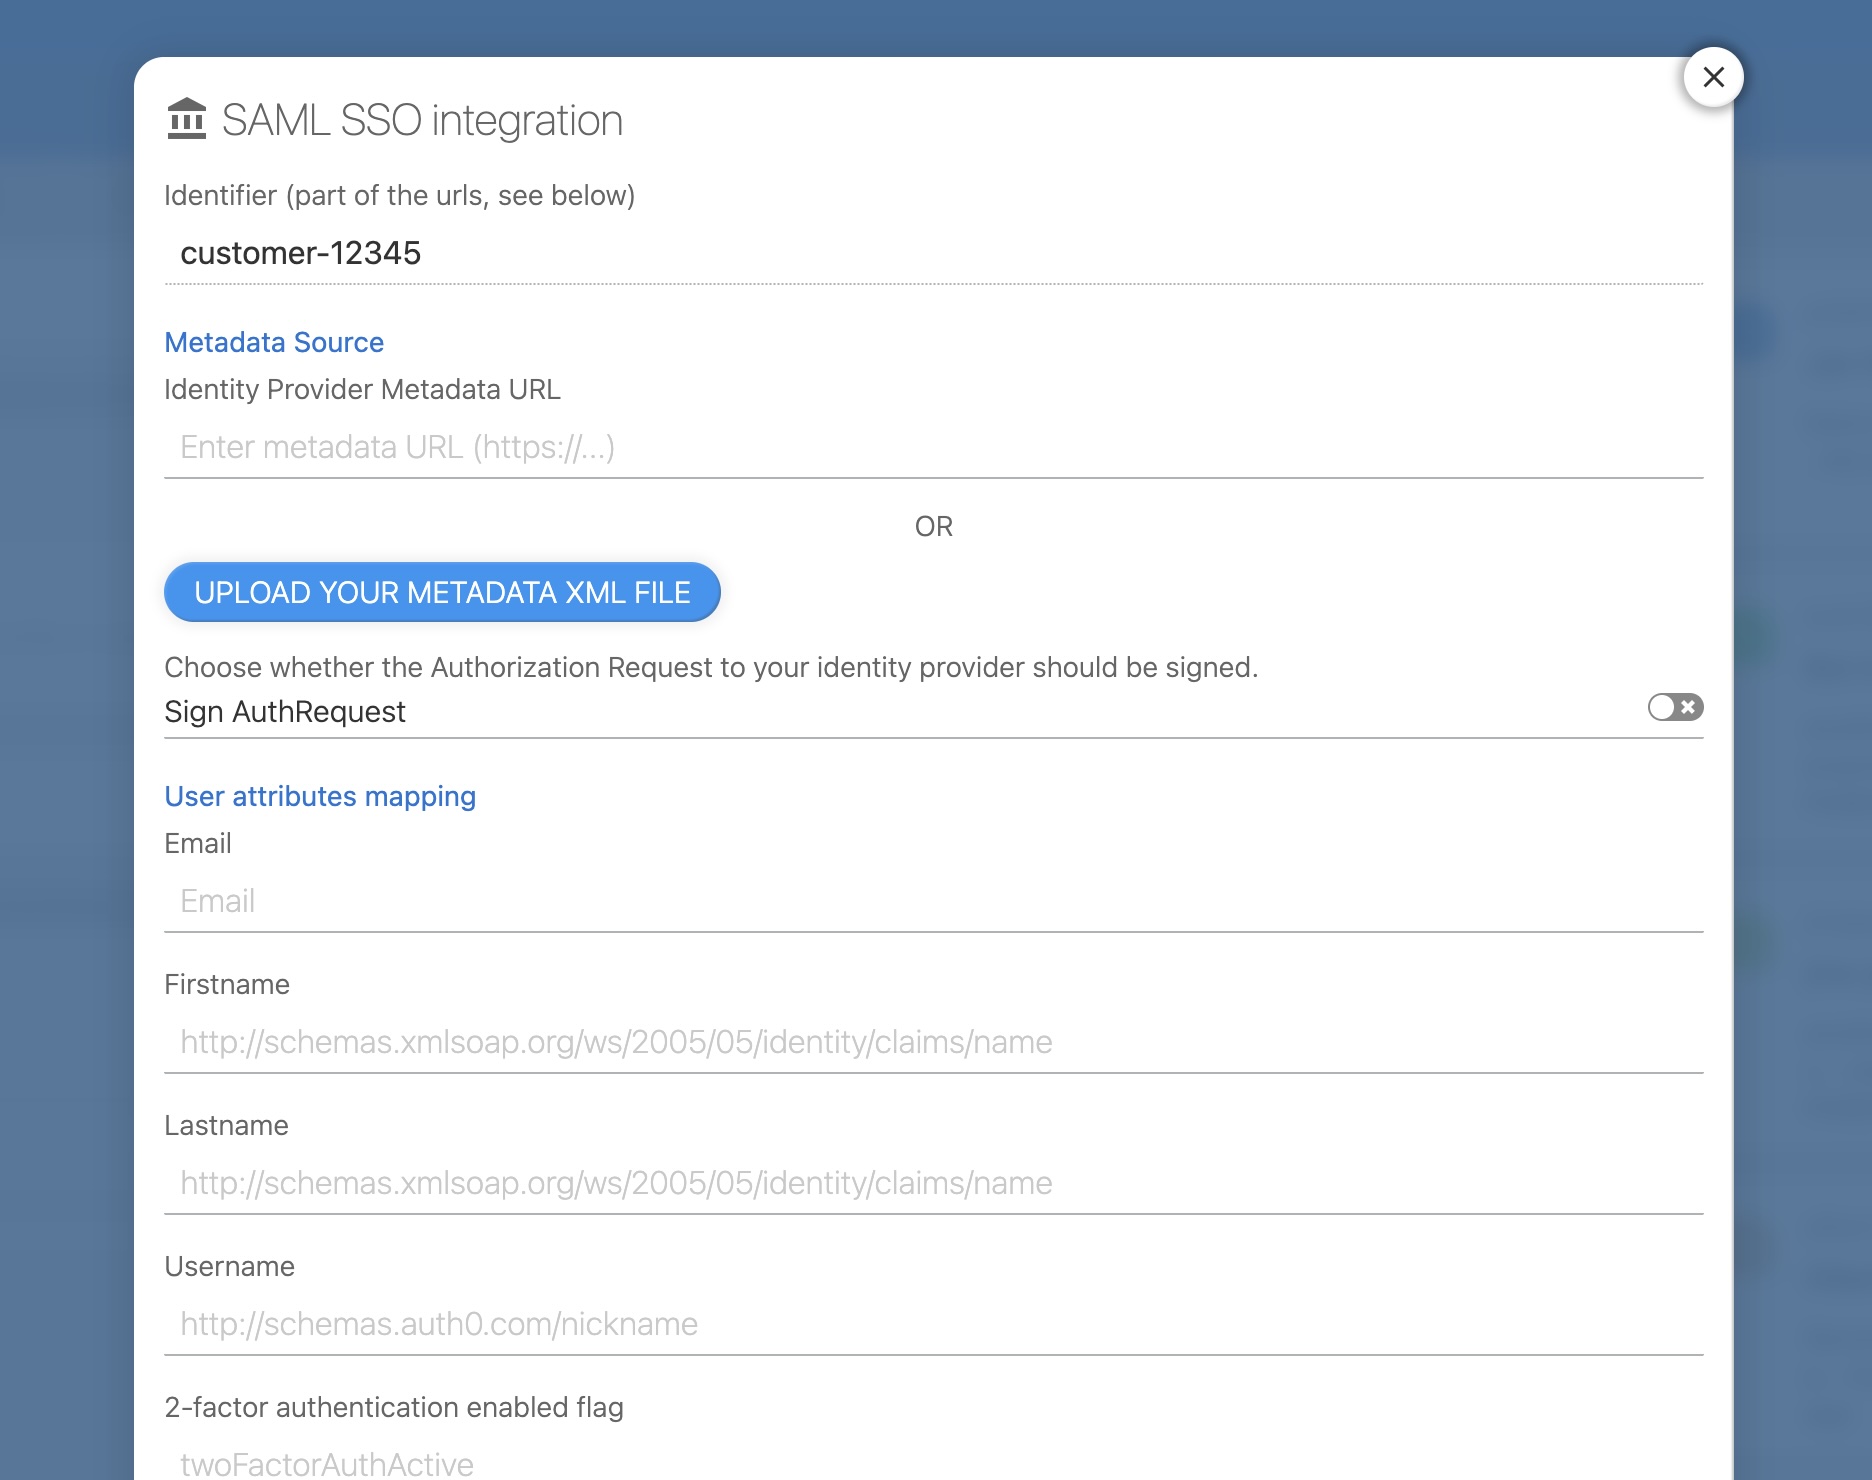Toggle the Sign AuthRequest switch
The width and height of the screenshot is (1872, 1480).
click(x=1675, y=707)
